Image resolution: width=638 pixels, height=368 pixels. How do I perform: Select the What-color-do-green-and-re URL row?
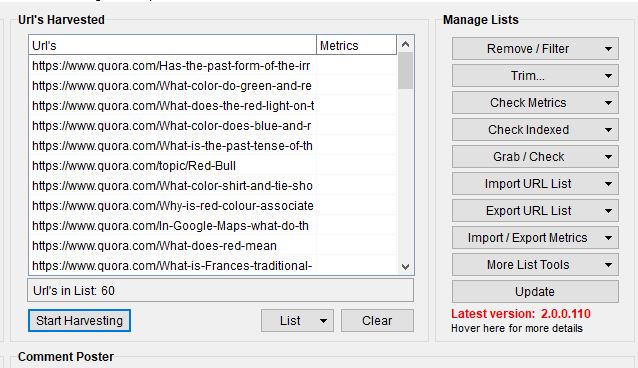212,86
